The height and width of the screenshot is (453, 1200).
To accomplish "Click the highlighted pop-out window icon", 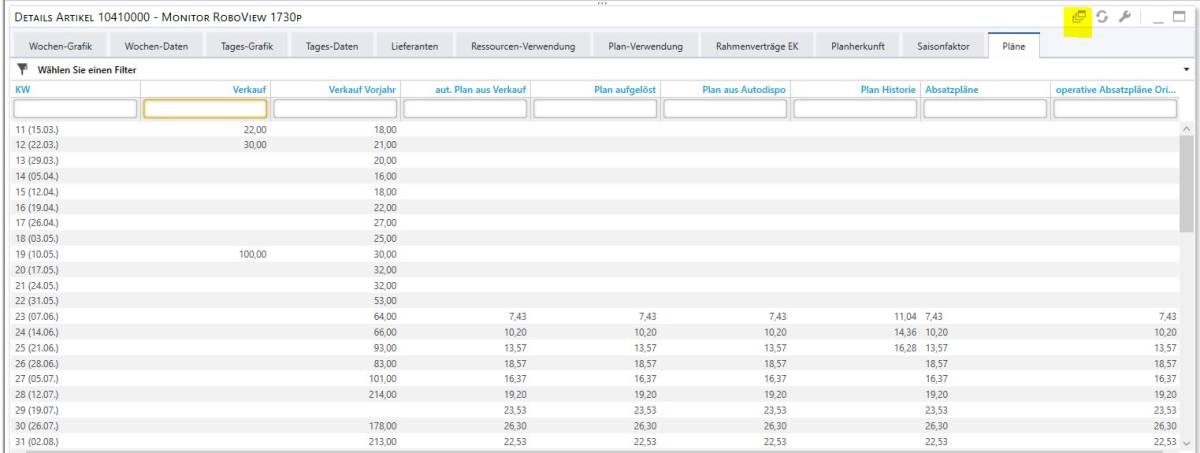I will pyautogui.click(x=1078, y=17).
